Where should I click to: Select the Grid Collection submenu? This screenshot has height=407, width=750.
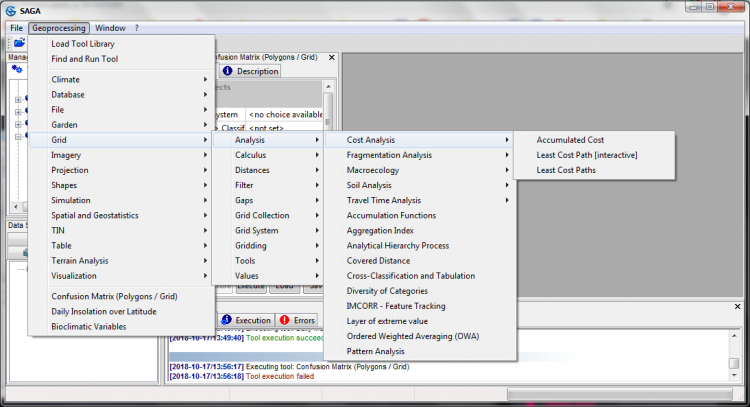[x=268, y=215]
